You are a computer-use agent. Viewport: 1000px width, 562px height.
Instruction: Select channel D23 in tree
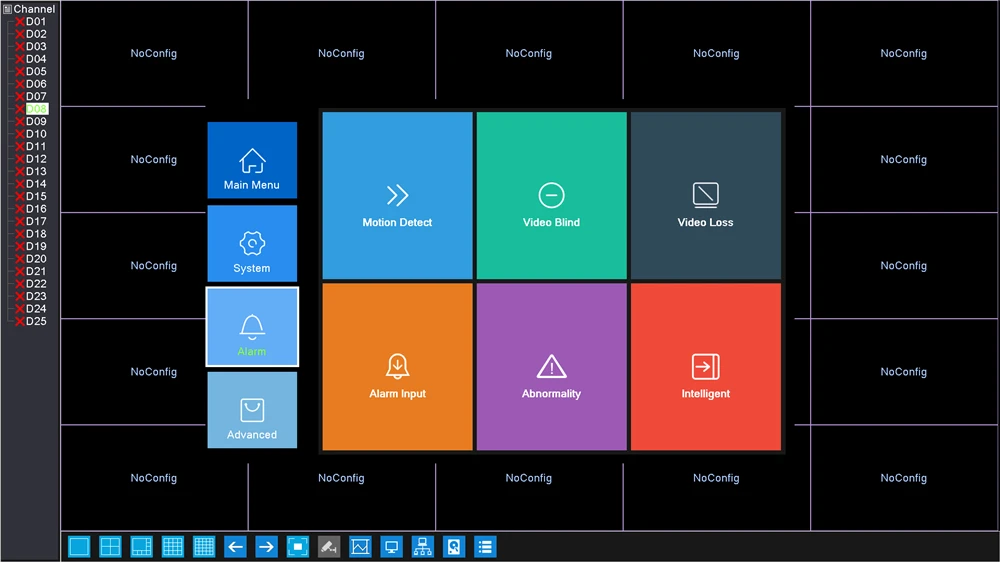[36, 296]
